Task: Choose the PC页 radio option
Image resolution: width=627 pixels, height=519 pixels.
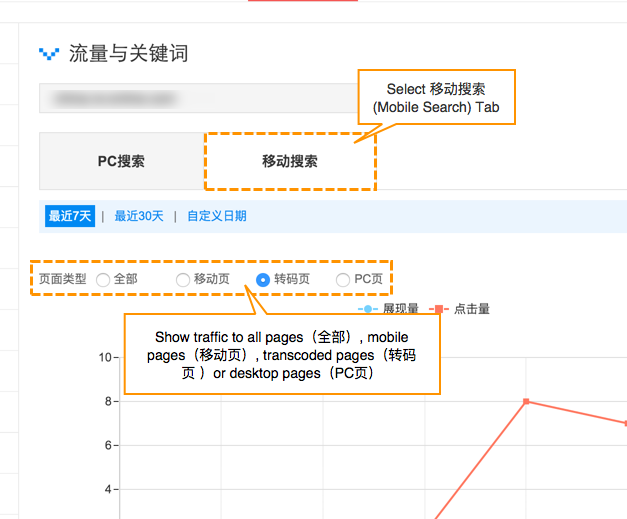Action: point(343,280)
